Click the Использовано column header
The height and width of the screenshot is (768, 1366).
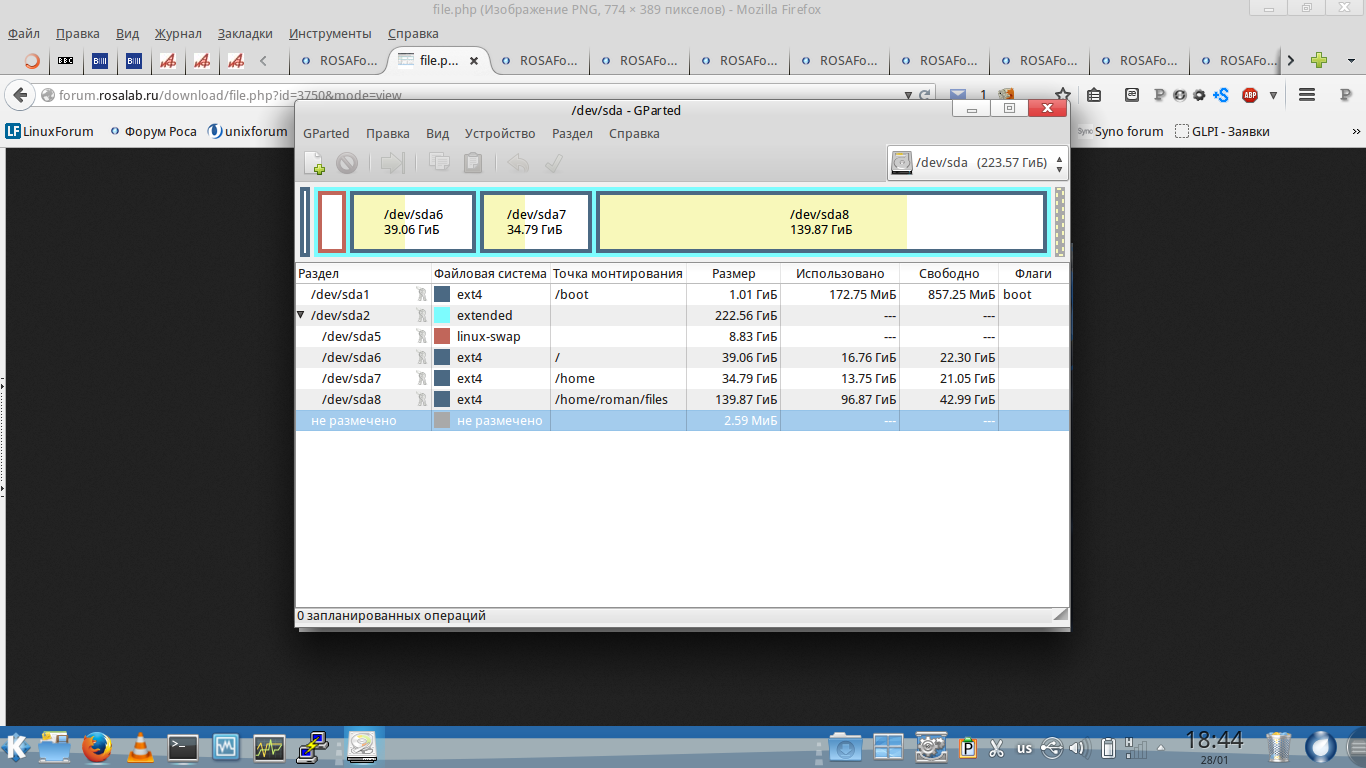click(x=840, y=273)
